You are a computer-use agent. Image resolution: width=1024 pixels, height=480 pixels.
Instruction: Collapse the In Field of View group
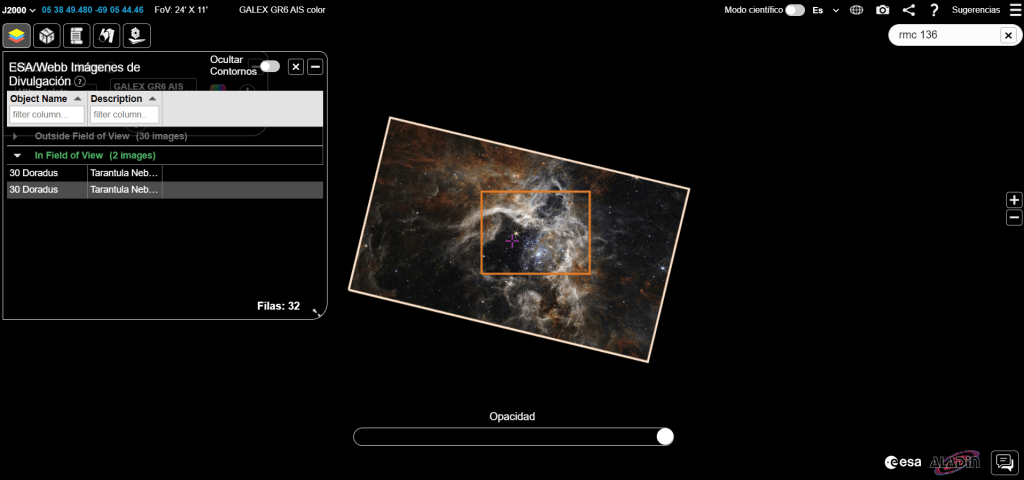coord(17,156)
